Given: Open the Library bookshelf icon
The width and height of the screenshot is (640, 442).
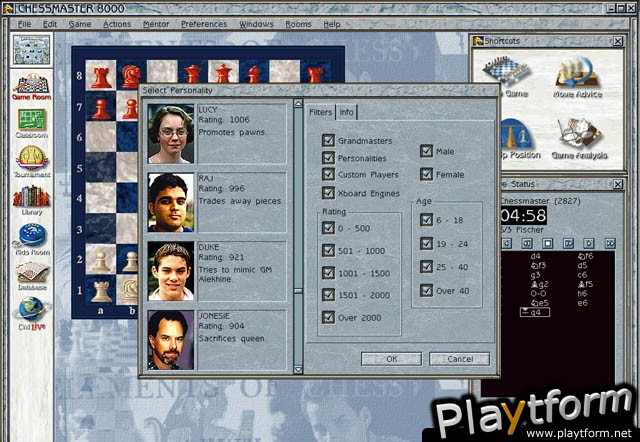Looking at the screenshot, I should 32,200.
